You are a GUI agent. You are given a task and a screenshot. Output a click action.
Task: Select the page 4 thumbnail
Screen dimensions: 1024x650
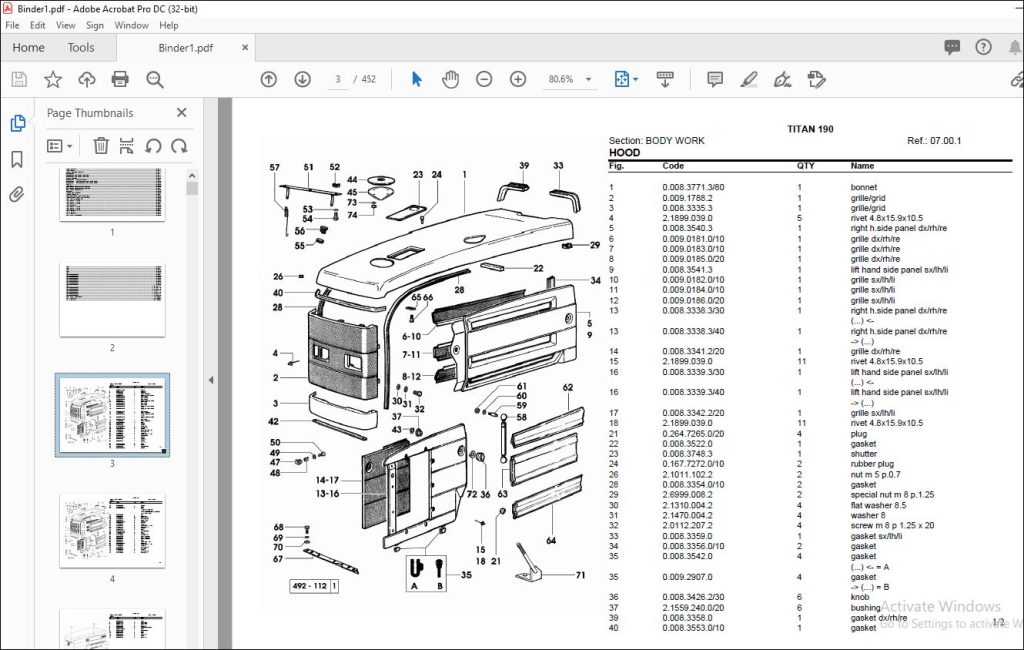pos(112,531)
